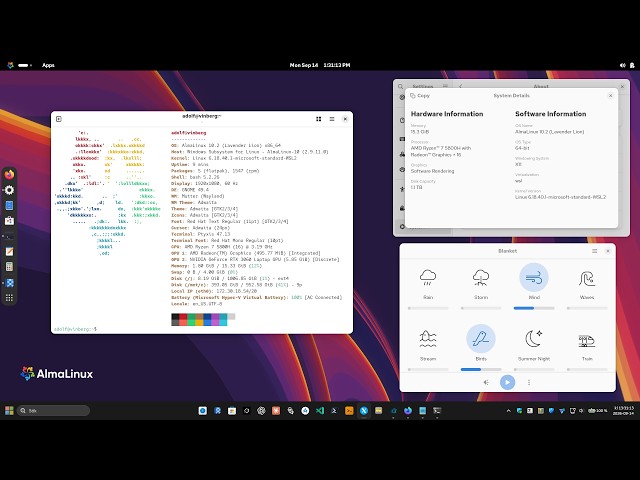Close the Blanket window
The image size is (640, 480).
[608, 251]
